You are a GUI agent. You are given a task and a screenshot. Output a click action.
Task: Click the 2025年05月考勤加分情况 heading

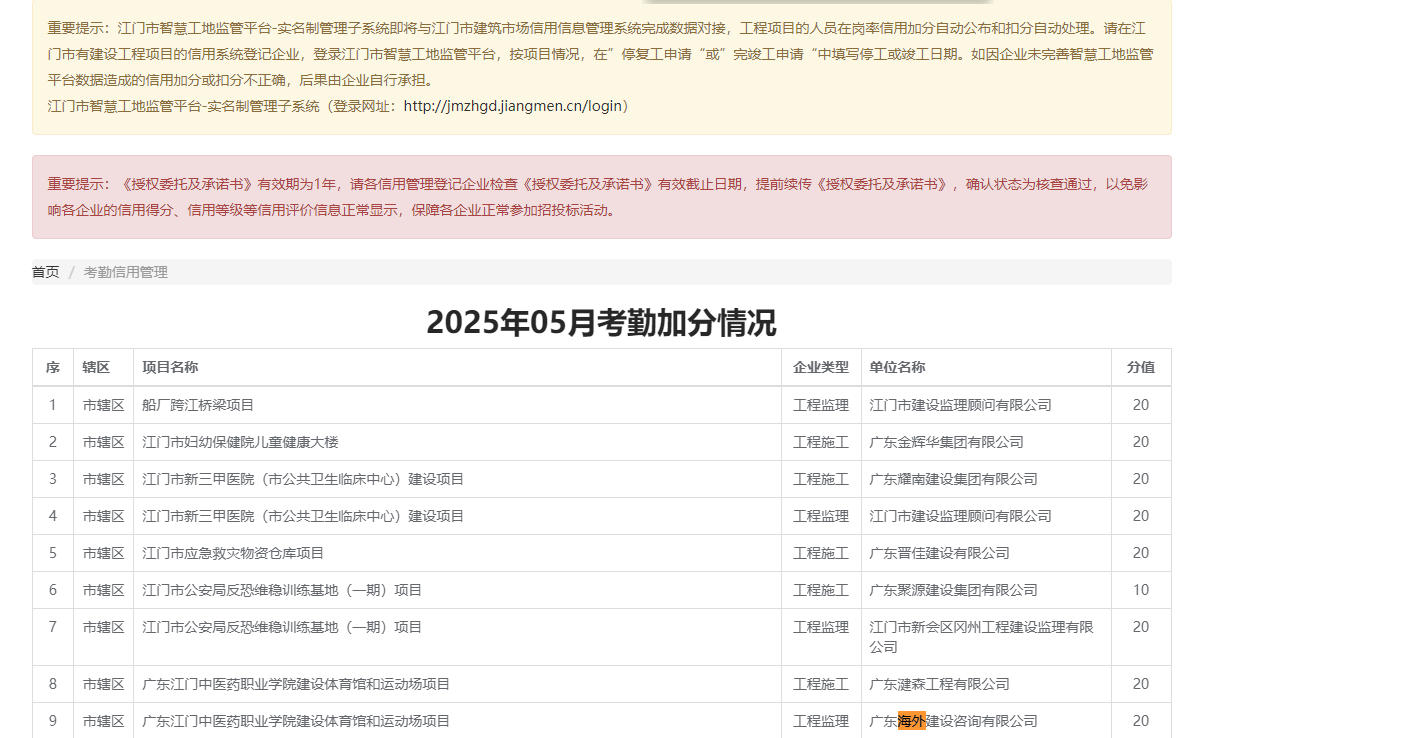[x=601, y=323]
